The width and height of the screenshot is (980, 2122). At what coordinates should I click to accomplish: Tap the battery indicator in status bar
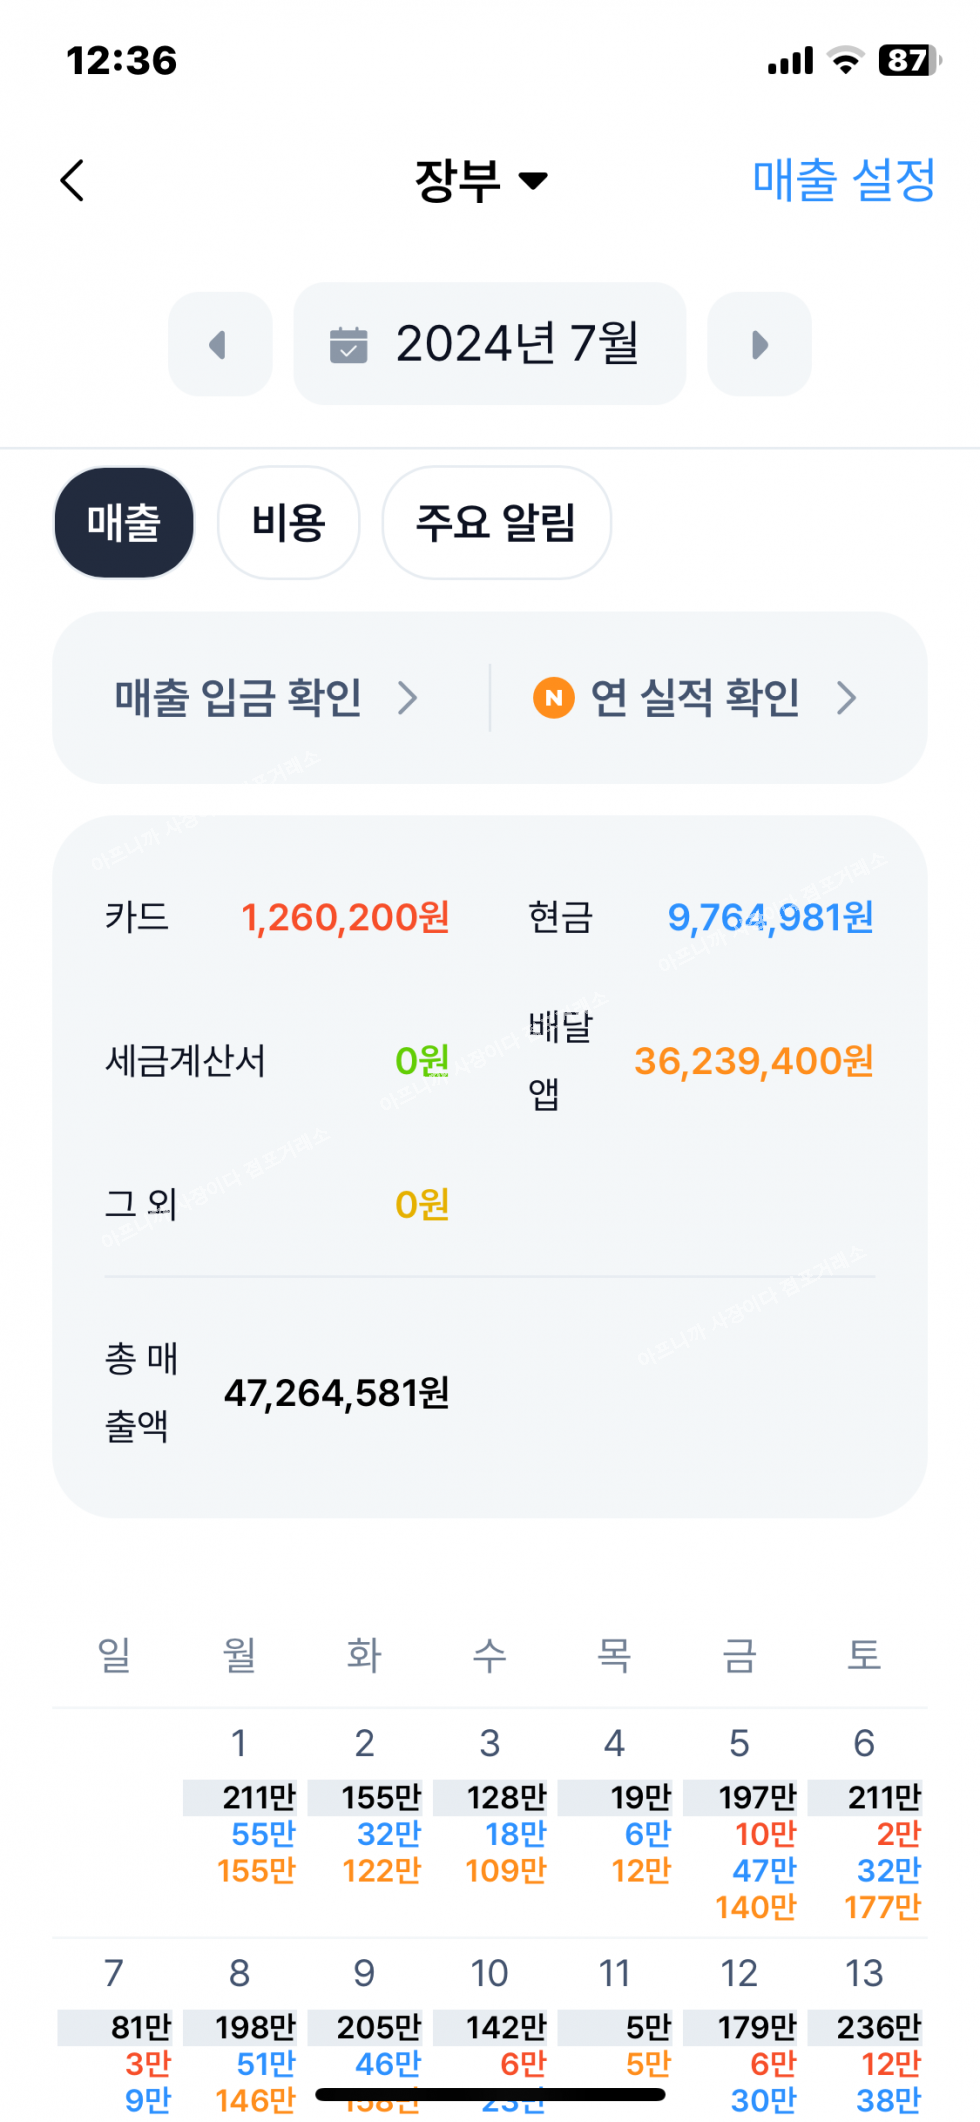(908, 61)
